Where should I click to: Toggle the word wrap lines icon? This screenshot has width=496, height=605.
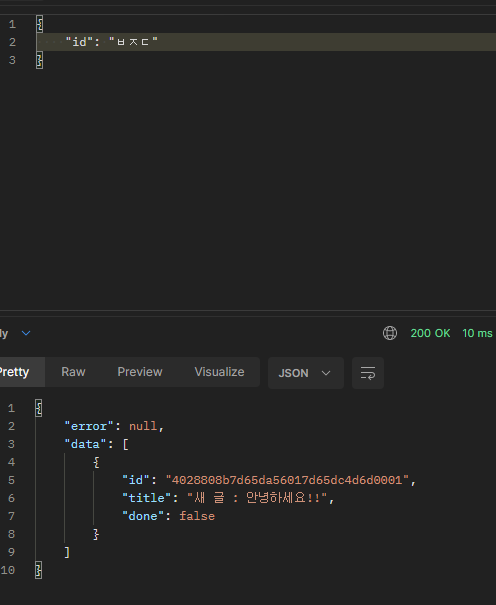coord(368,373)
